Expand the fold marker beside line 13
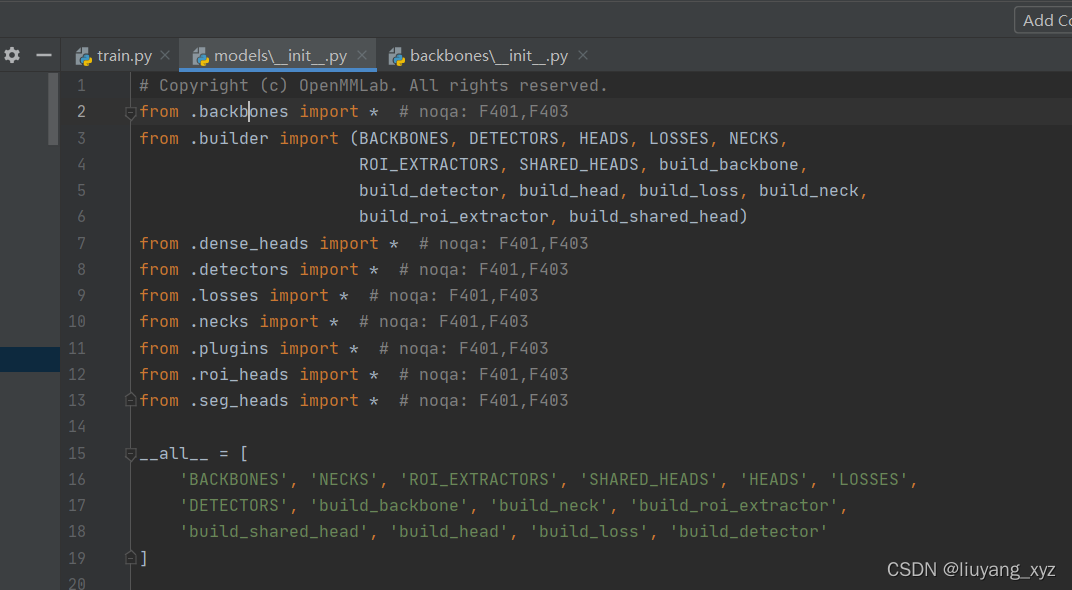The width and height of the screenshot is (1072, 590). [130, 399]
